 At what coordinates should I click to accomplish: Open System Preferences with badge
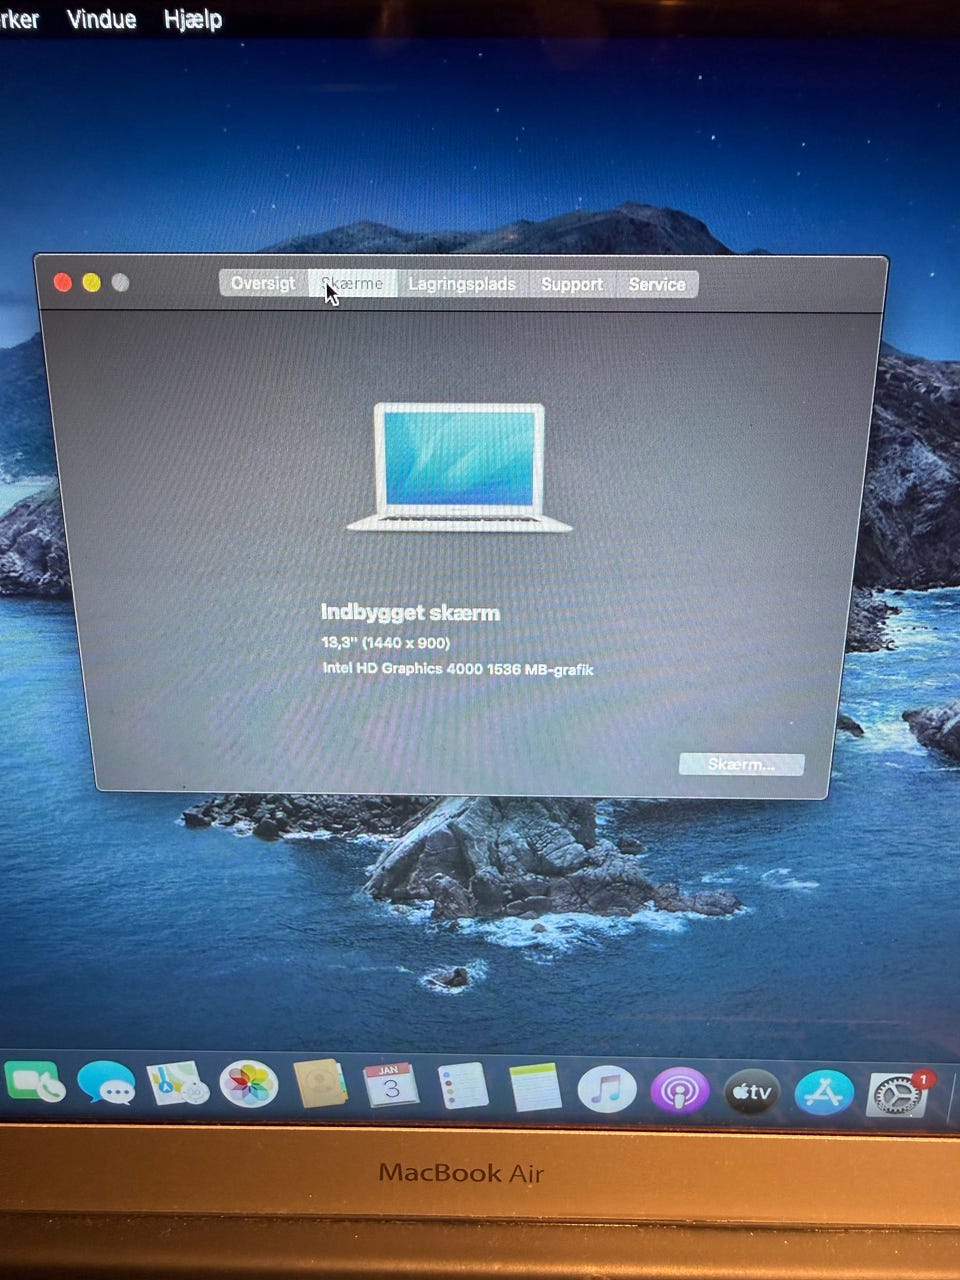897,1095
